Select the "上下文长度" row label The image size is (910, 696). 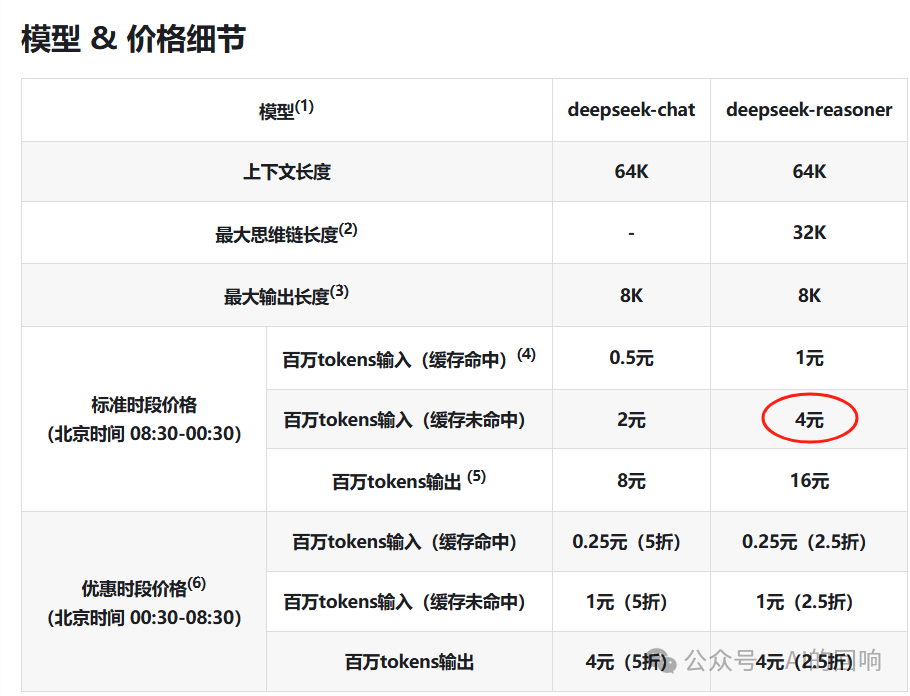click(x=287, y=172)
